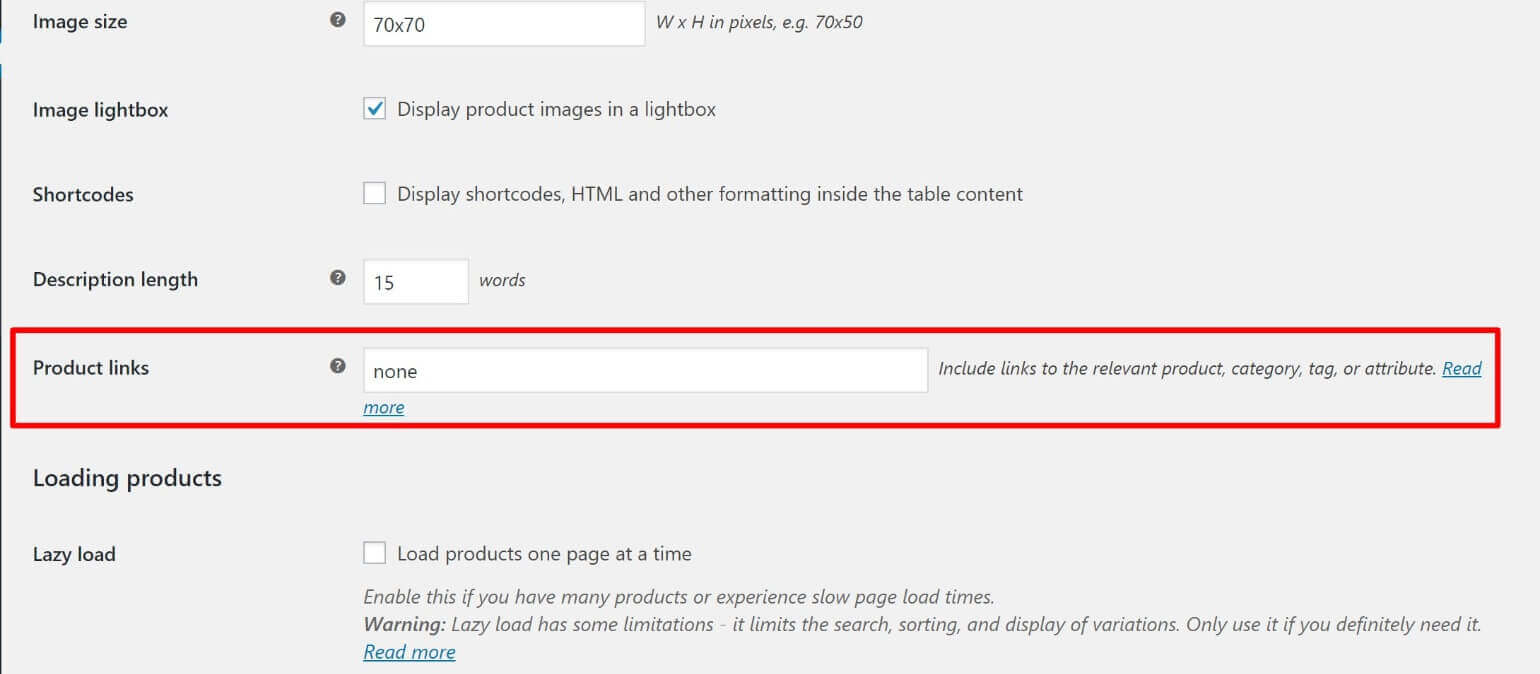Click the Description length setting label

115,280
